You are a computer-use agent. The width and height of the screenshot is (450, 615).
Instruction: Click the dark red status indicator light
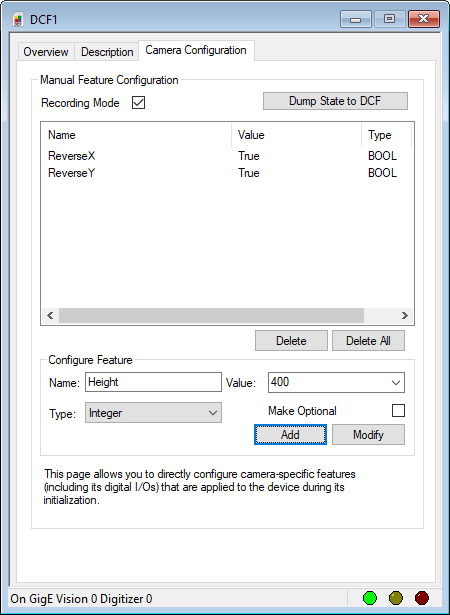pos(421,598)
